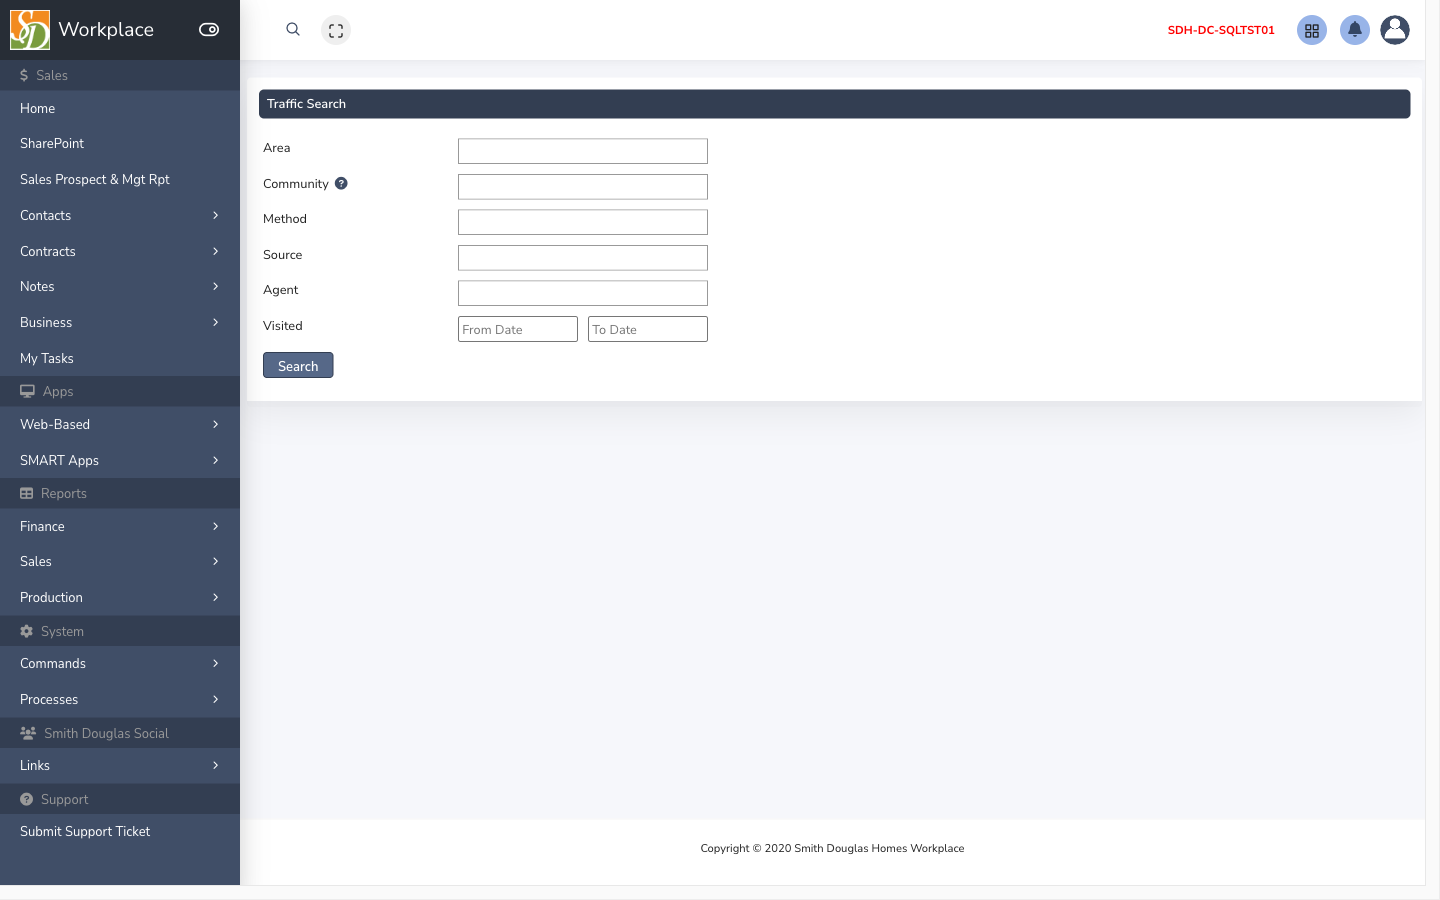Expand the Contacts menu

point(120,215)
